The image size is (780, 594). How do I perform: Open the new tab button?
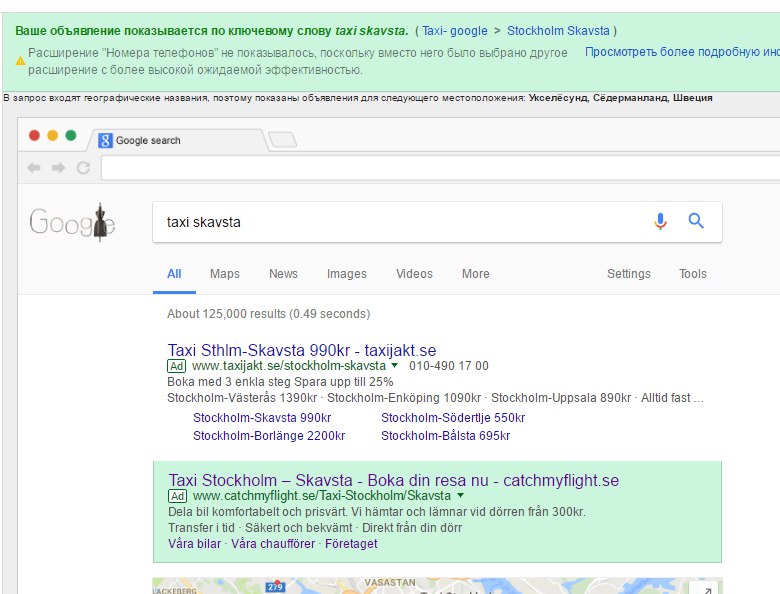(282, 140)
